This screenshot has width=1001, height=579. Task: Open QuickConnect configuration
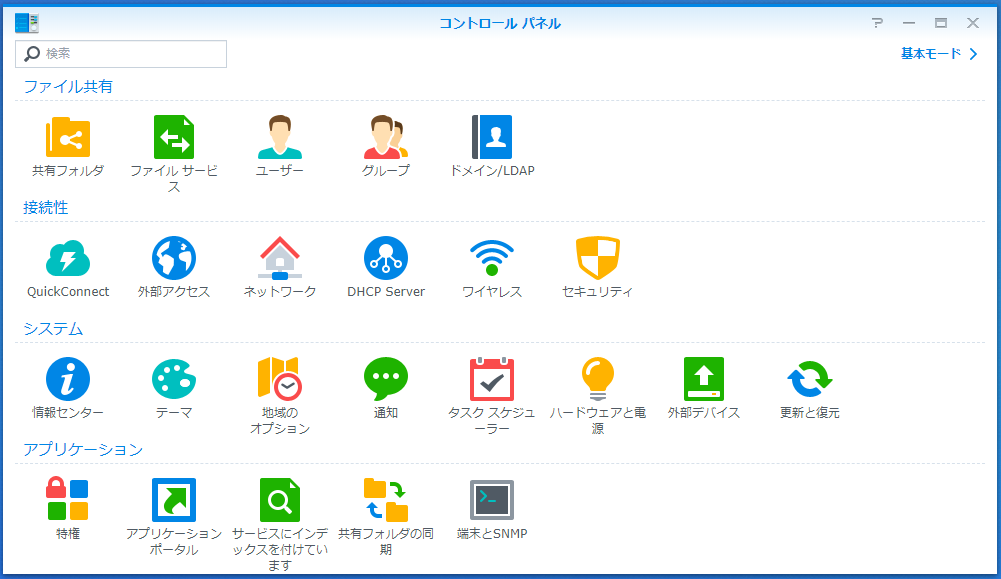(x=67, y=260)
